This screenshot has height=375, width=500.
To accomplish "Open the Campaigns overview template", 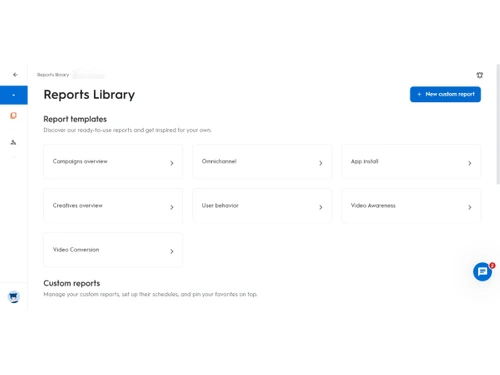I will [x=113, y=162].
